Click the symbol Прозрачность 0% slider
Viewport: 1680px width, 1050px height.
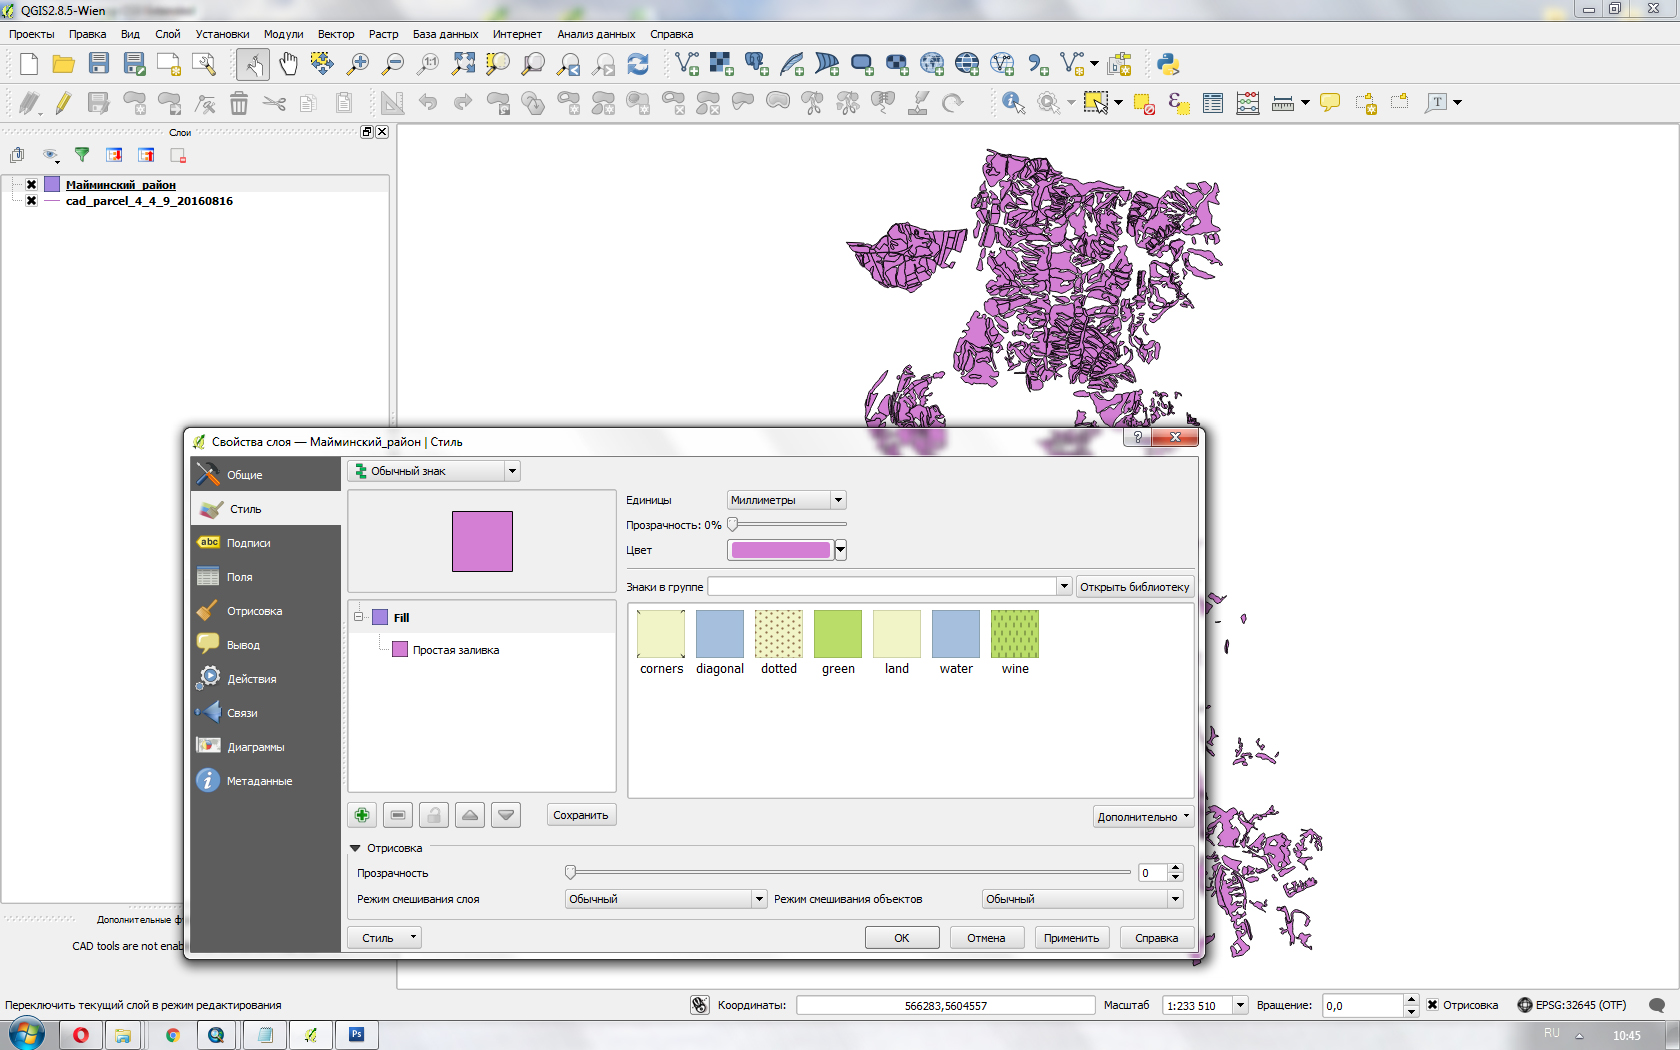(788, 524)
